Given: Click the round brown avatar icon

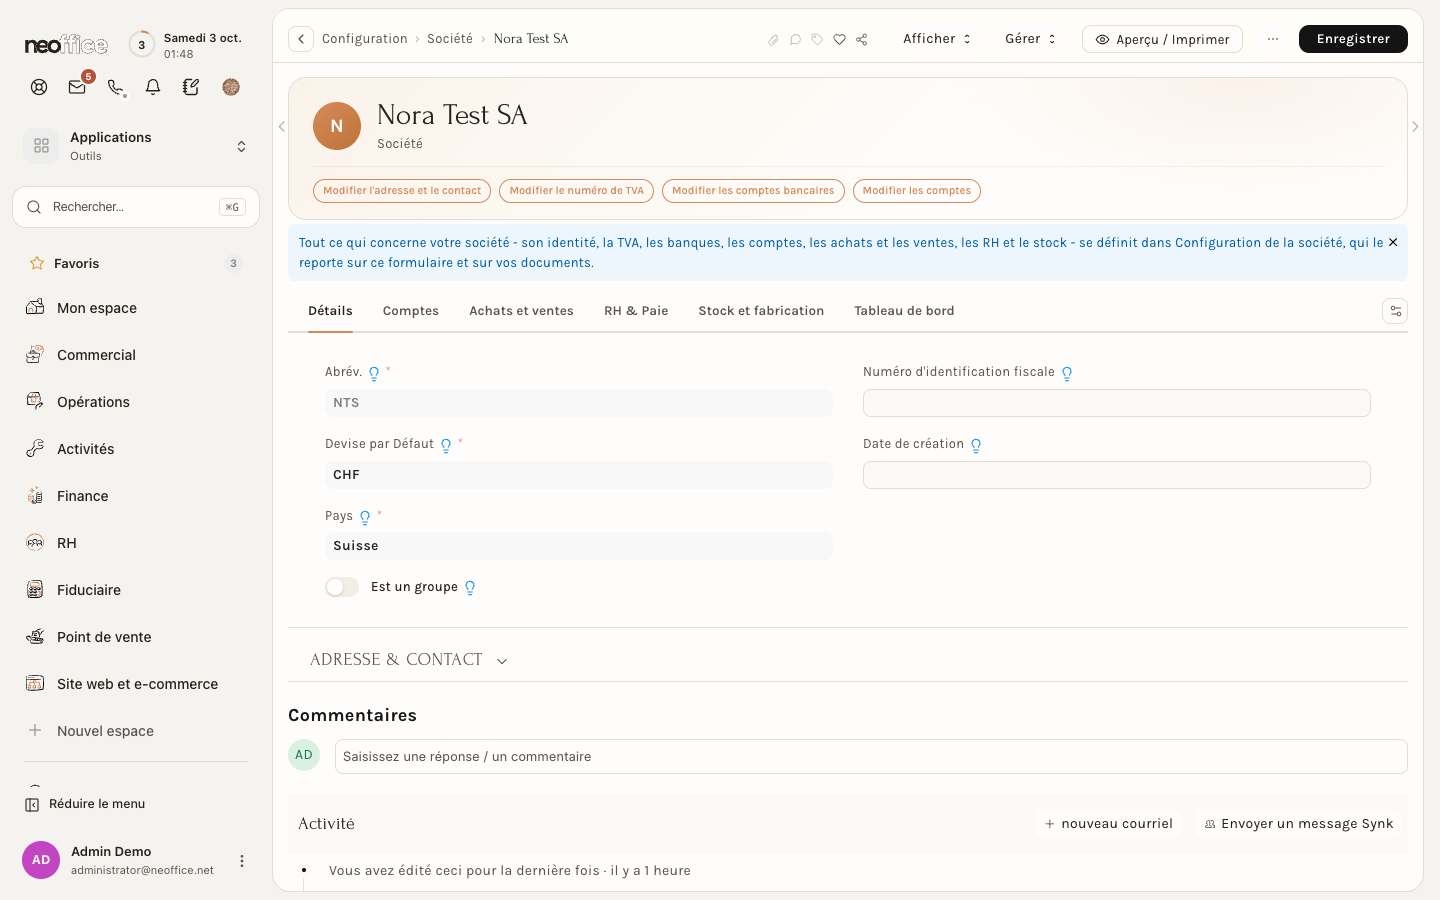Looking at the screenshot, I should pos(231,87).
